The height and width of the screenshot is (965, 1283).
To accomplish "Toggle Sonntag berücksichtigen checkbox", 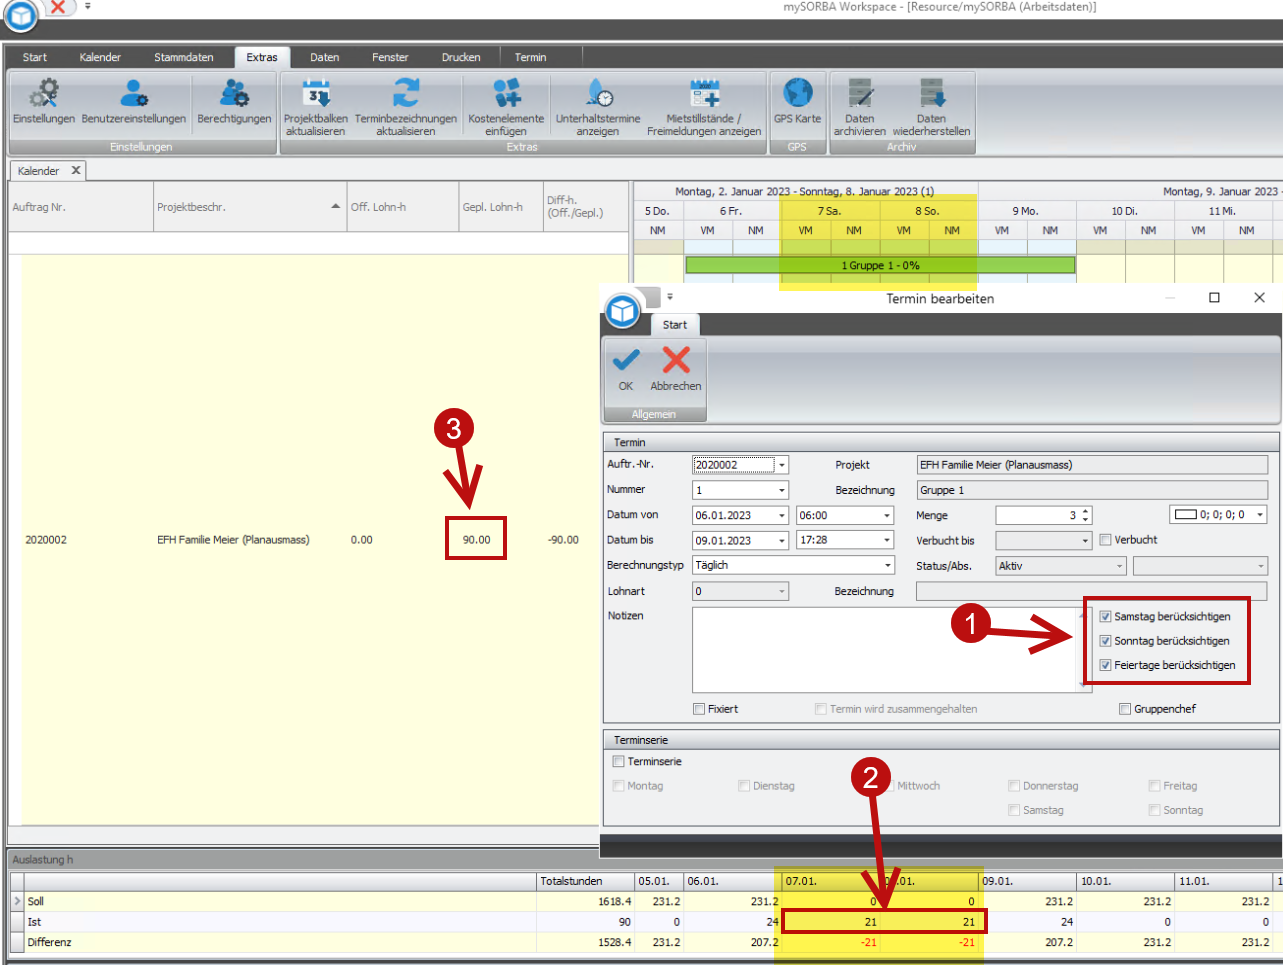I will coord(1105,641).
